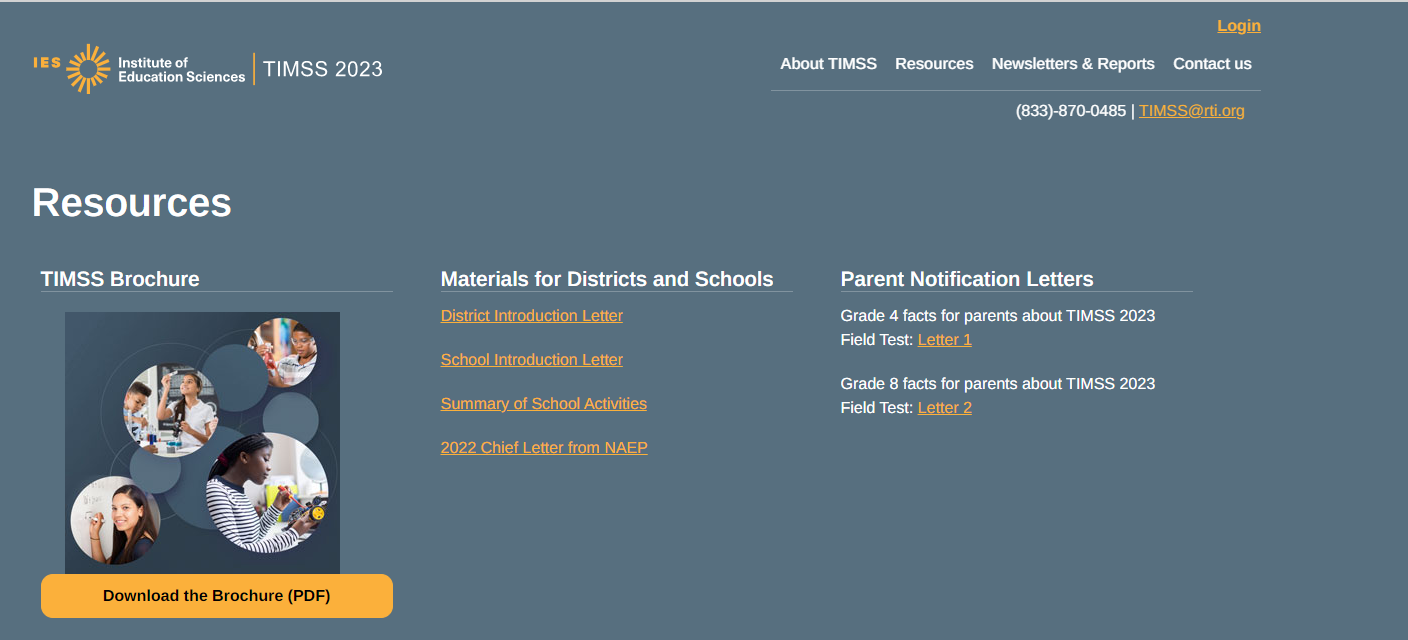Open Grade 8 parent Letter 2

(x=944, y=408)
